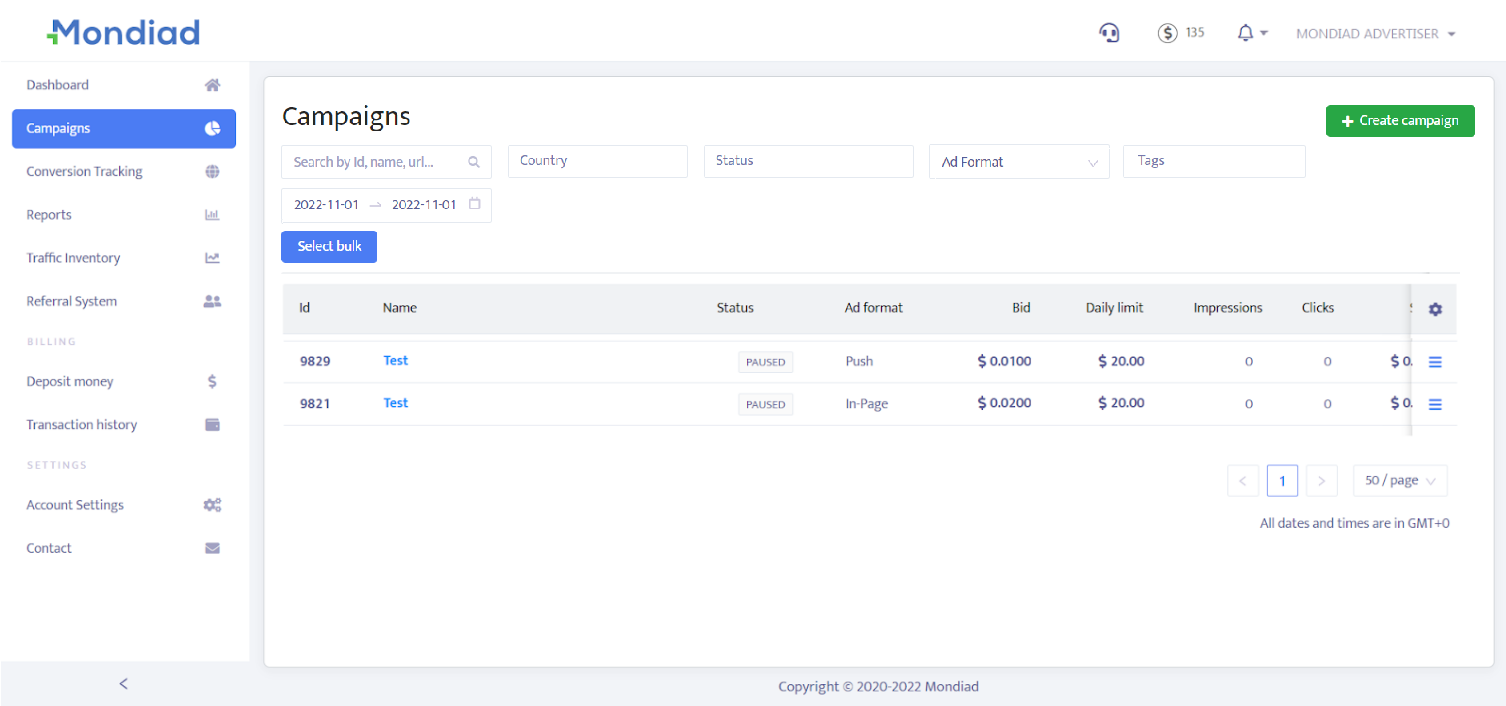This screenshot has width=1506, height=706.
Task: Select page 1 in pagination
Action: tap(1281, 481)
